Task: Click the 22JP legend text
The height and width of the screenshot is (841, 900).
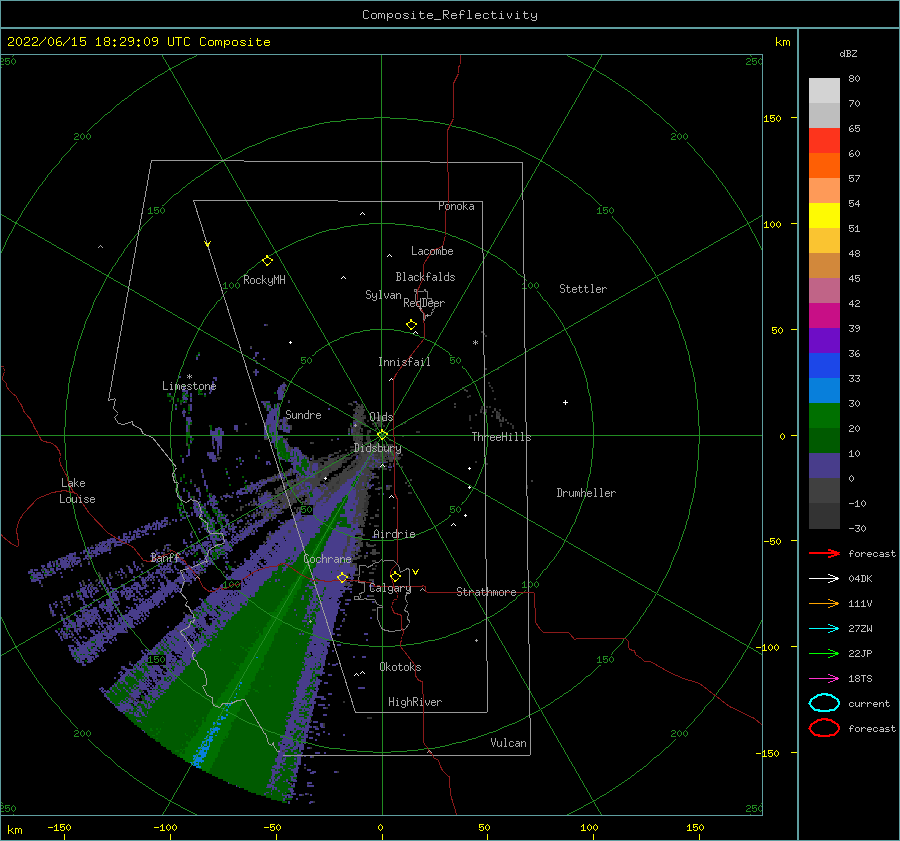Action: pyautogui.click(x=860, y=653)
